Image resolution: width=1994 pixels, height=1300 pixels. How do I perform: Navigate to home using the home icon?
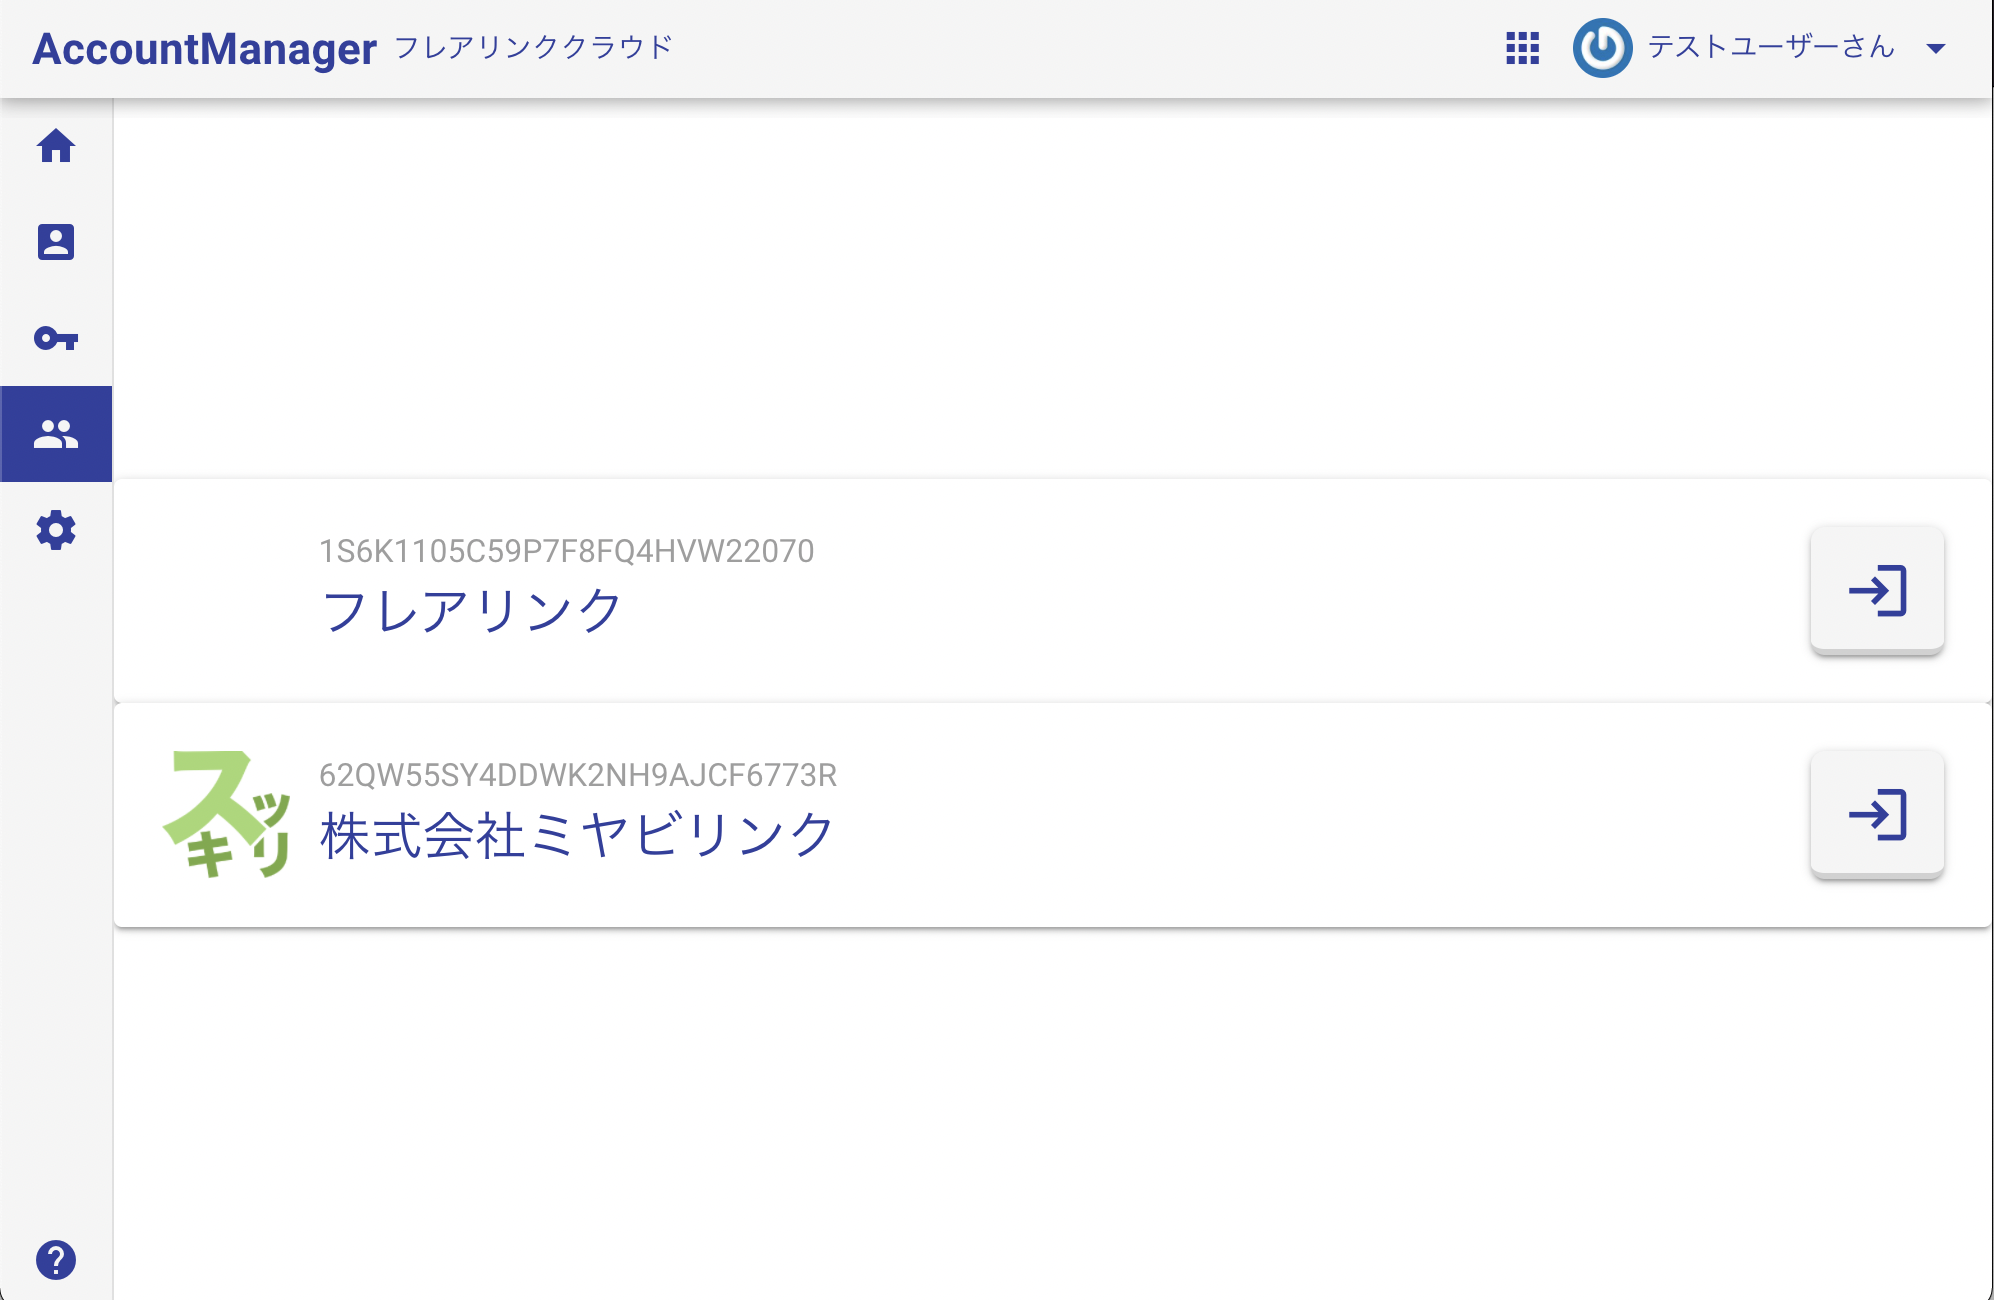tap(57, 148)
